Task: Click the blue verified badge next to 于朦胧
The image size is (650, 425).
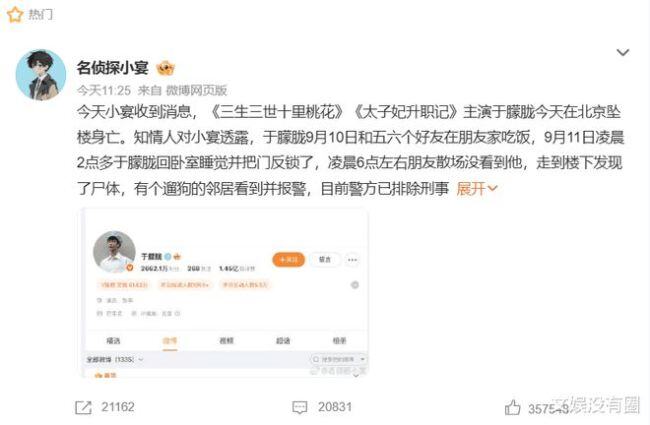Action: (x=168, y=256)
